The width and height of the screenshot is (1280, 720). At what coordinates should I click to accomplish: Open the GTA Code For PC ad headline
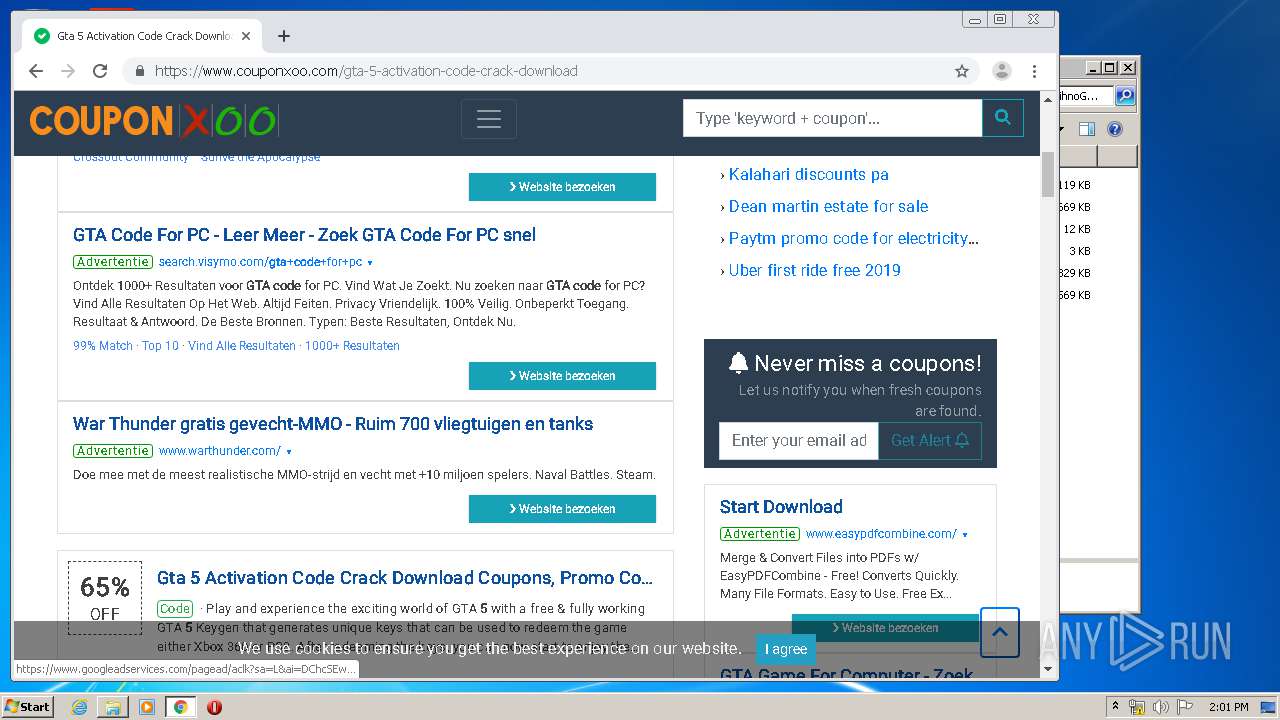(x=304, y=235)
